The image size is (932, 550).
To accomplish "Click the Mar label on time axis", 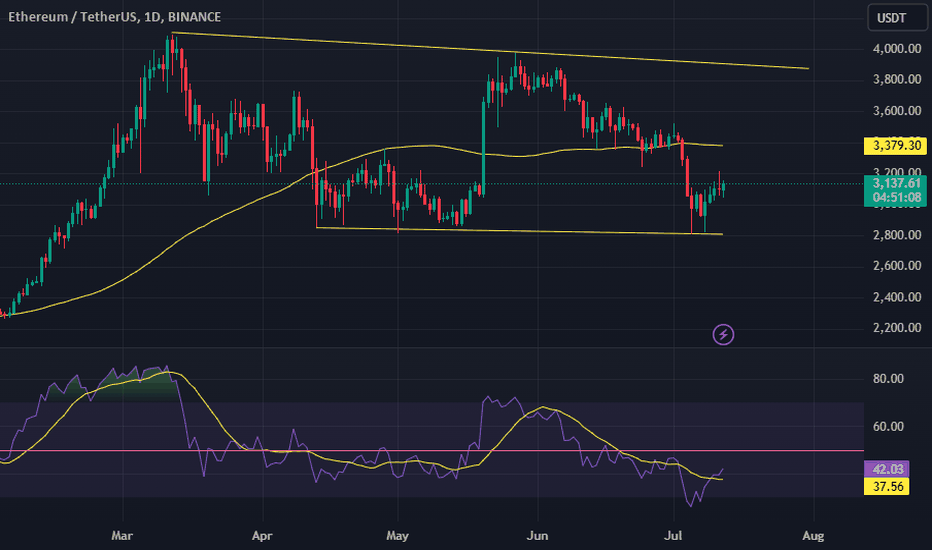I will coord(122,536).
